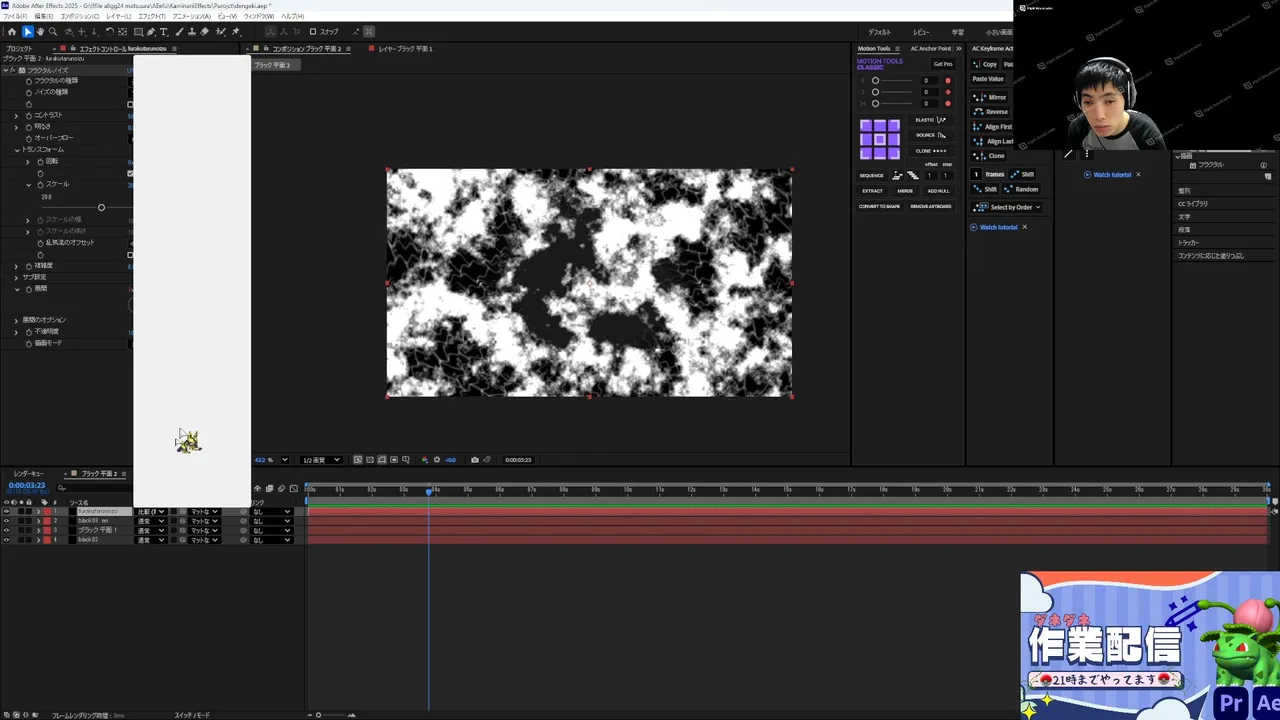Open the エフェクト(T) menu
The width and height of the screenshot is (1280, 720).
(x=152, y=16)
